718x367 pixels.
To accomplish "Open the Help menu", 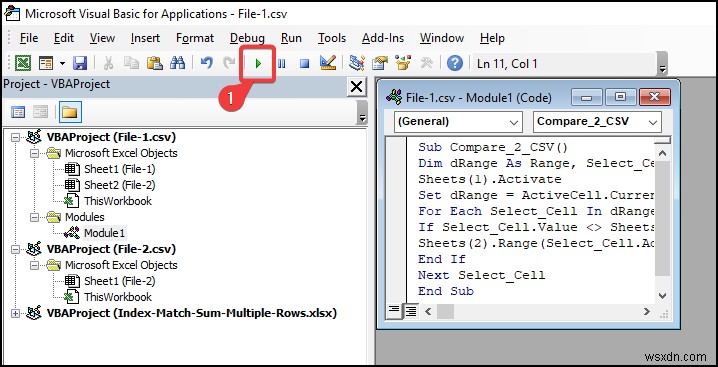I will (x=492, y=38).
